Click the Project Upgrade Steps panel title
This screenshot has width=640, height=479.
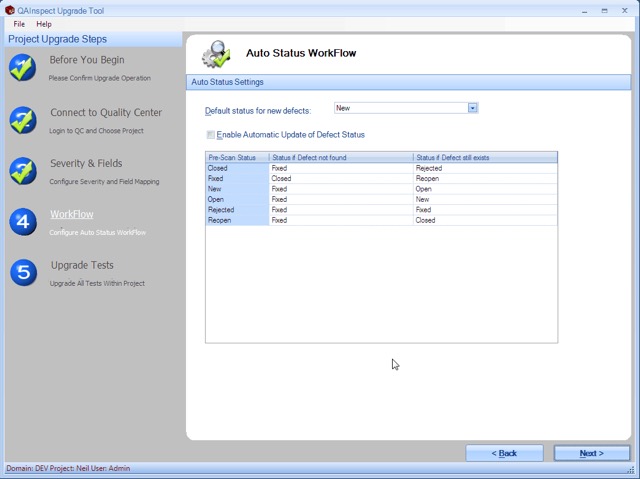(58, 39)
